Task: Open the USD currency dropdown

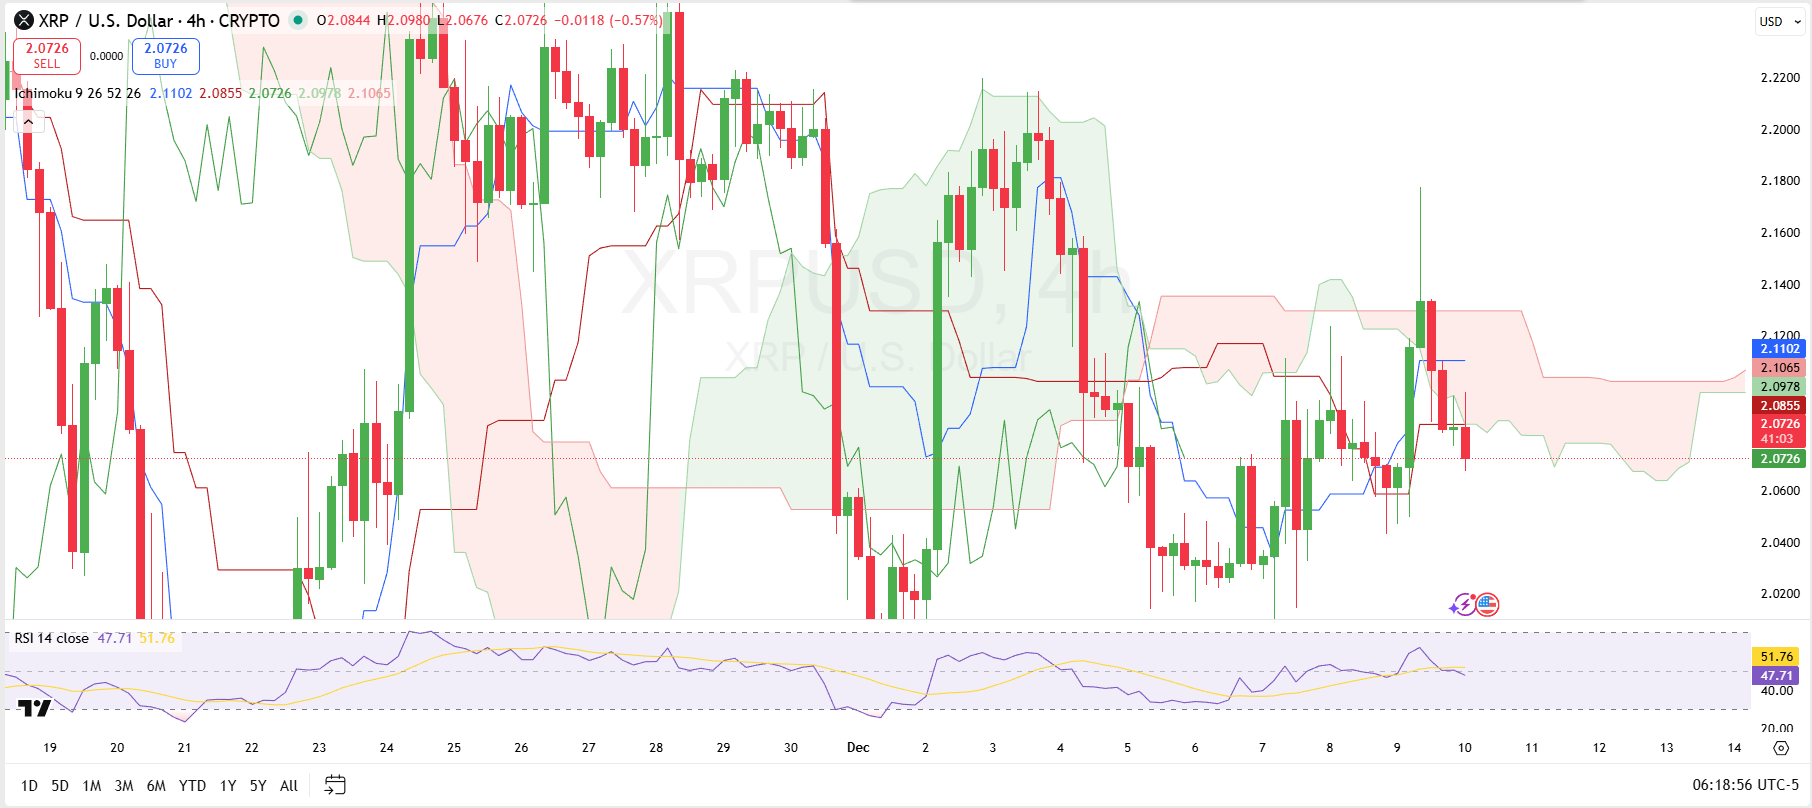Action: tap(1780, 21)
